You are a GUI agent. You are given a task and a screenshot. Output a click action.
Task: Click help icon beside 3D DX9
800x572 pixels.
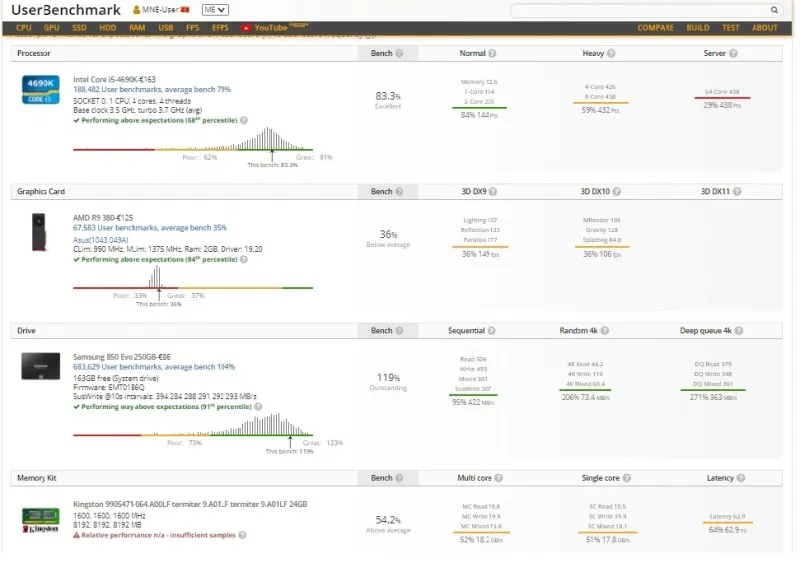493,191
